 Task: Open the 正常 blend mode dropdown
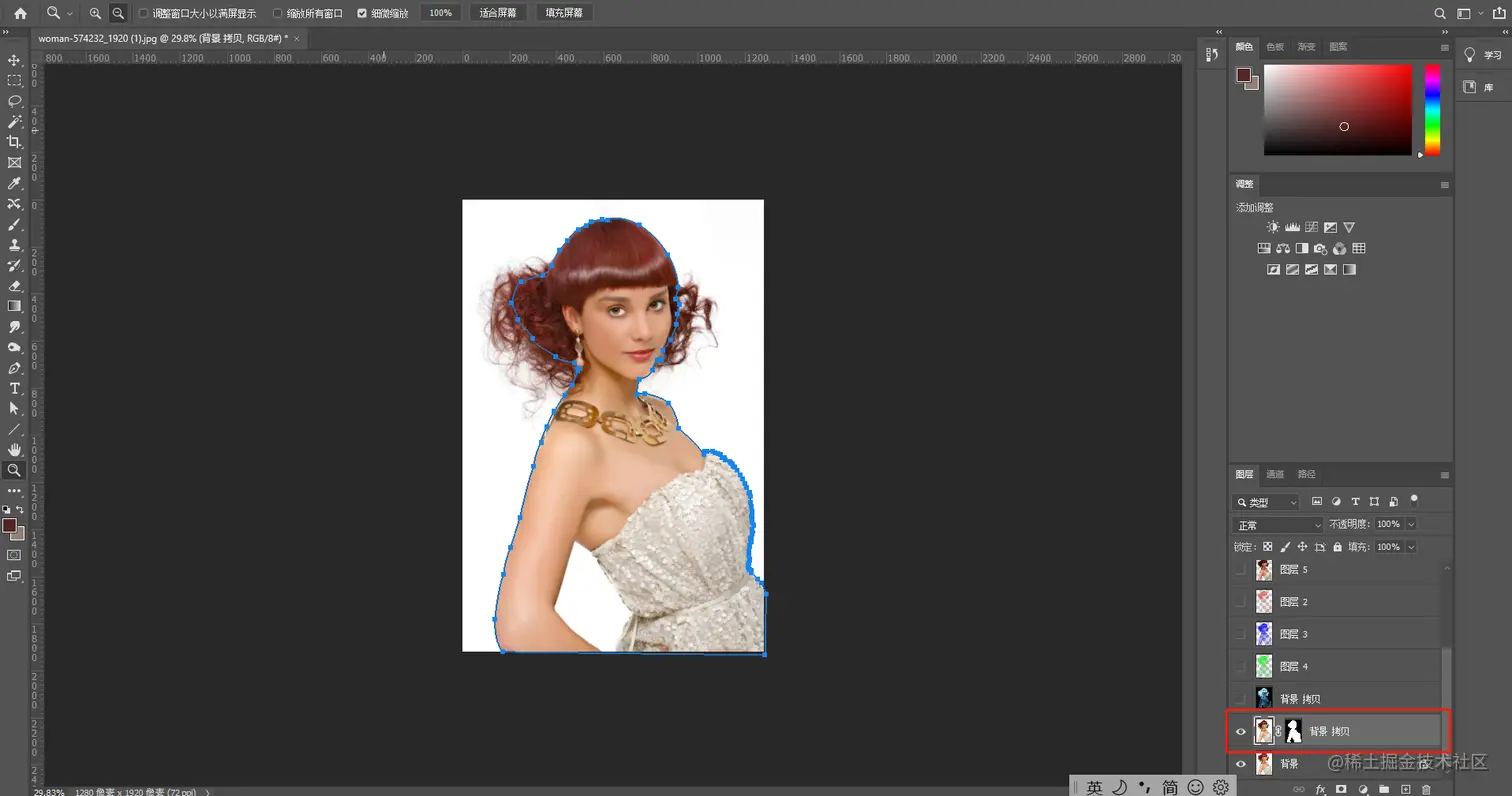click(1279, 525)
